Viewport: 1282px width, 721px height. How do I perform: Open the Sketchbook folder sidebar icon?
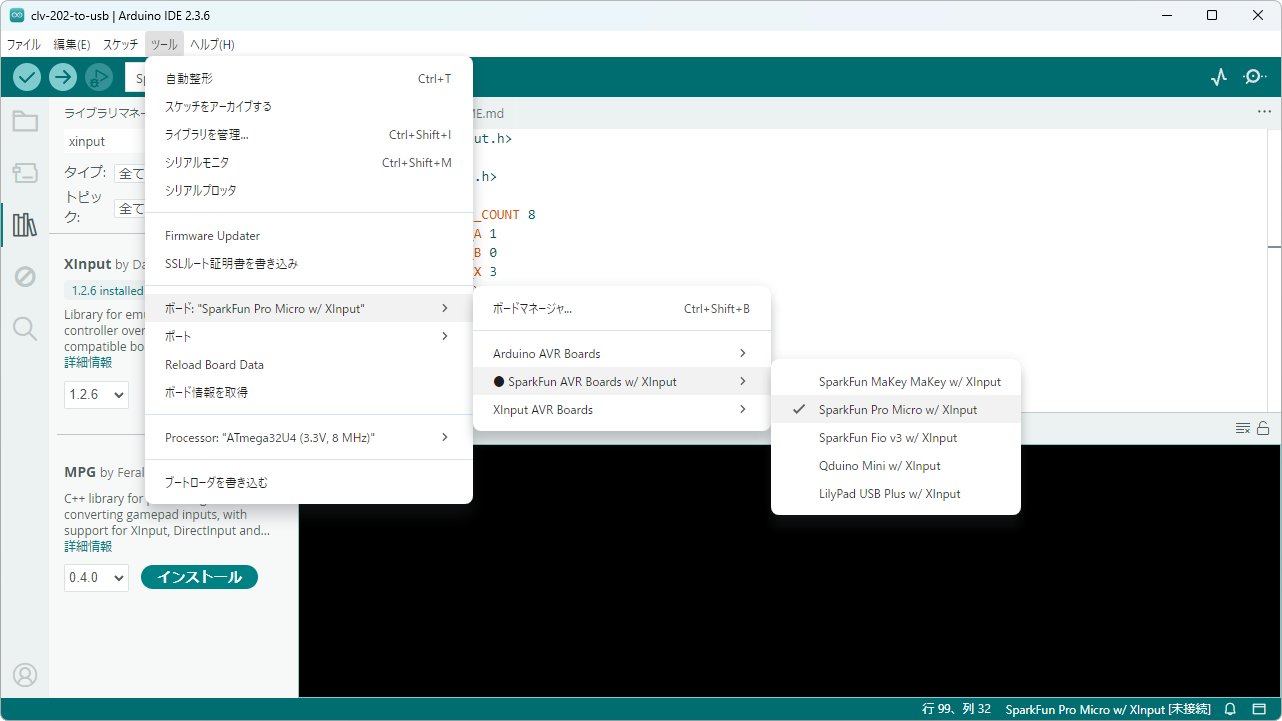point(25,122)
